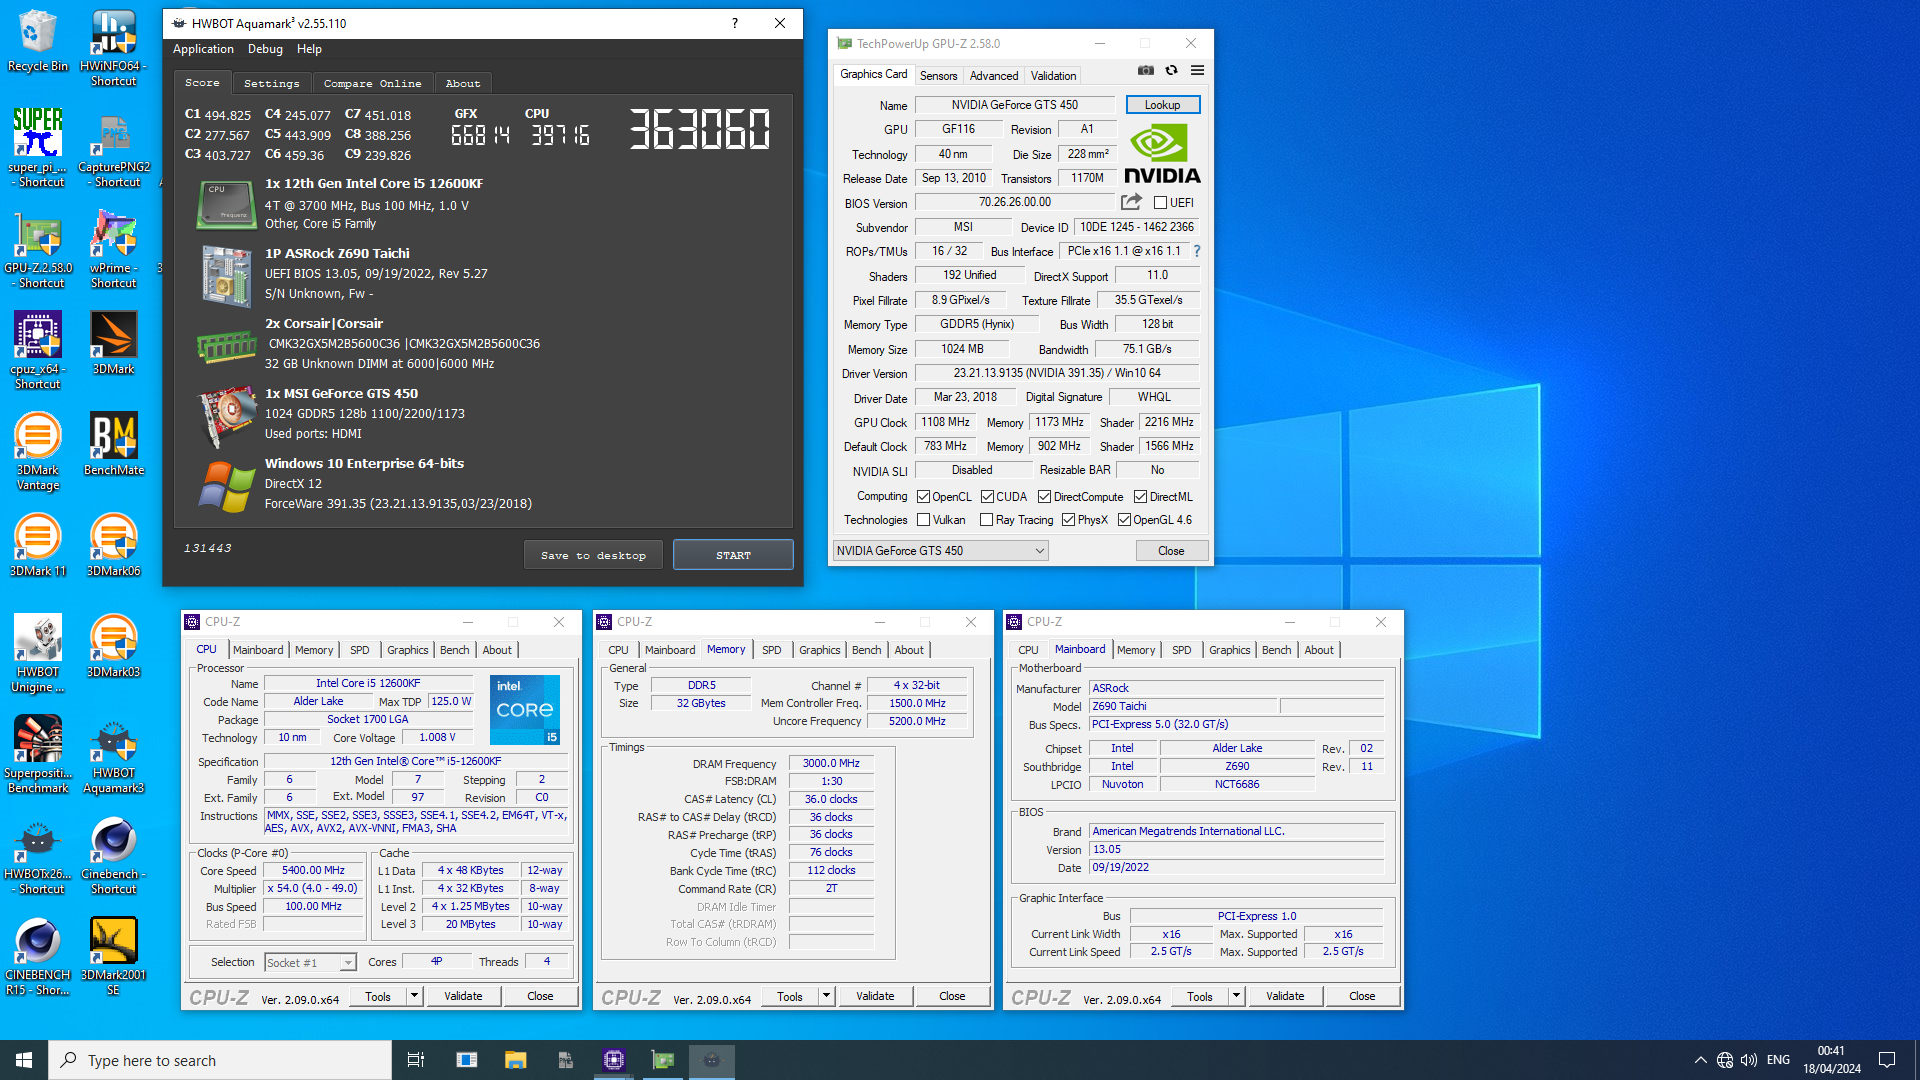Open Sensors tab in GPU-Z
This screenshot has width=1920, height=1080.
point(938,76)
